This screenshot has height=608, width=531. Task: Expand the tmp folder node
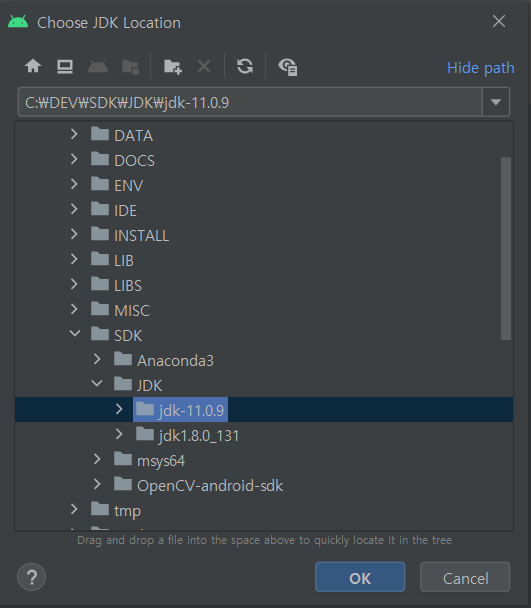coord(74,509)
